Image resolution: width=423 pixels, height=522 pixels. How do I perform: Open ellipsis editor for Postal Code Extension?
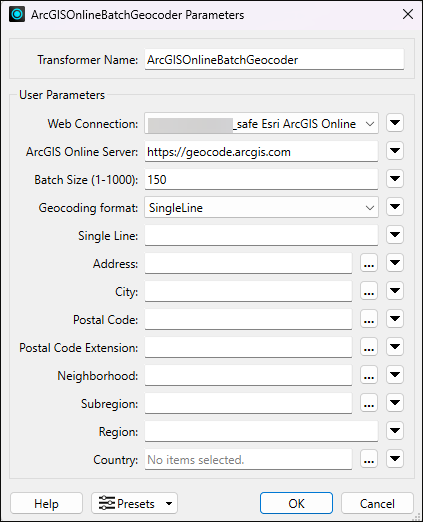coord(369,347)
